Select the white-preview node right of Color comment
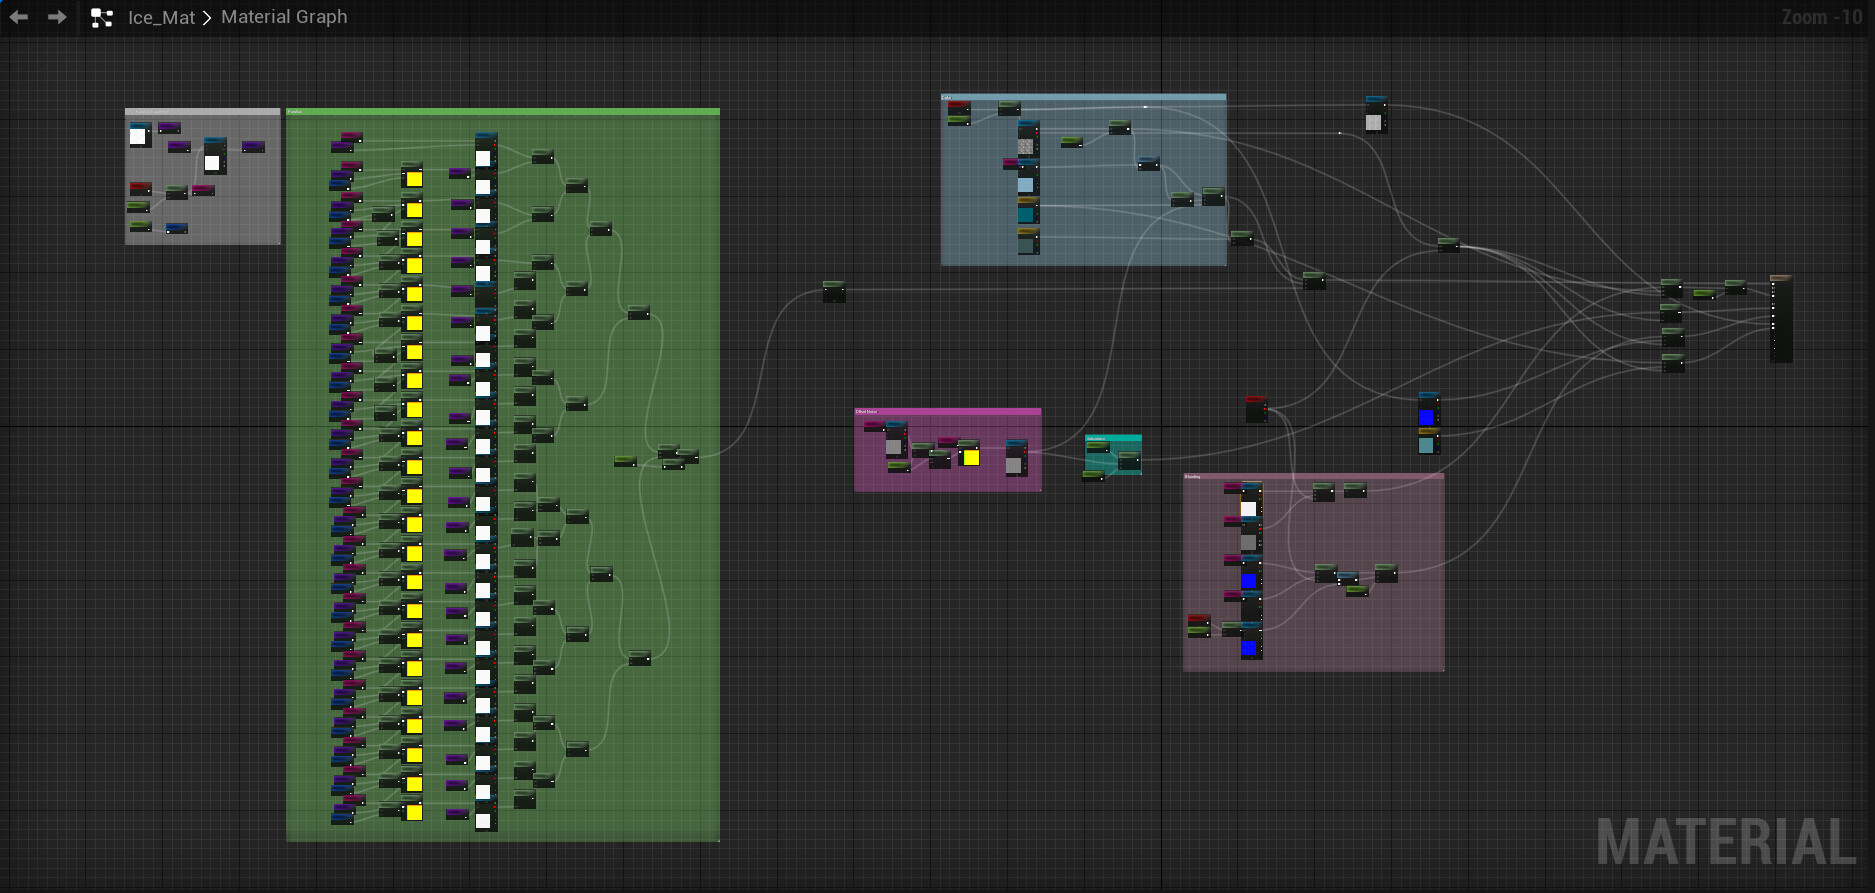This screenshot has height=893, width=1875. (1375, 115)
